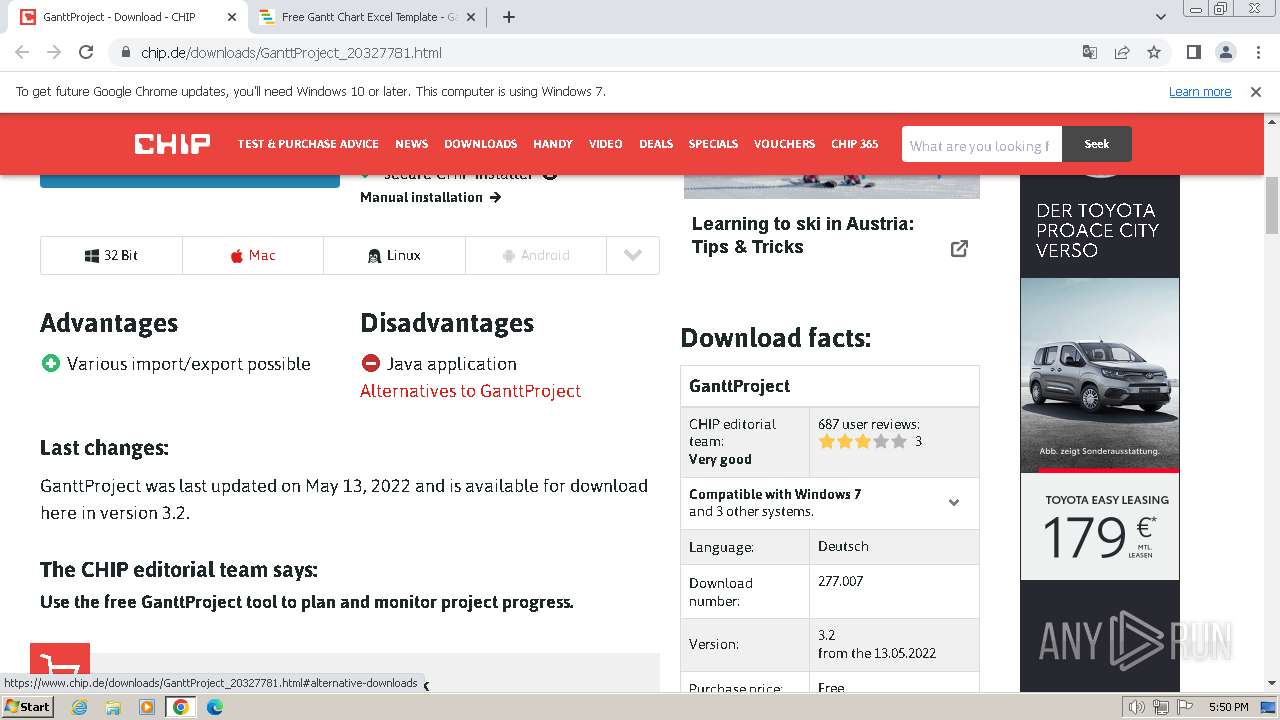Reload the current page

[86, 52]
